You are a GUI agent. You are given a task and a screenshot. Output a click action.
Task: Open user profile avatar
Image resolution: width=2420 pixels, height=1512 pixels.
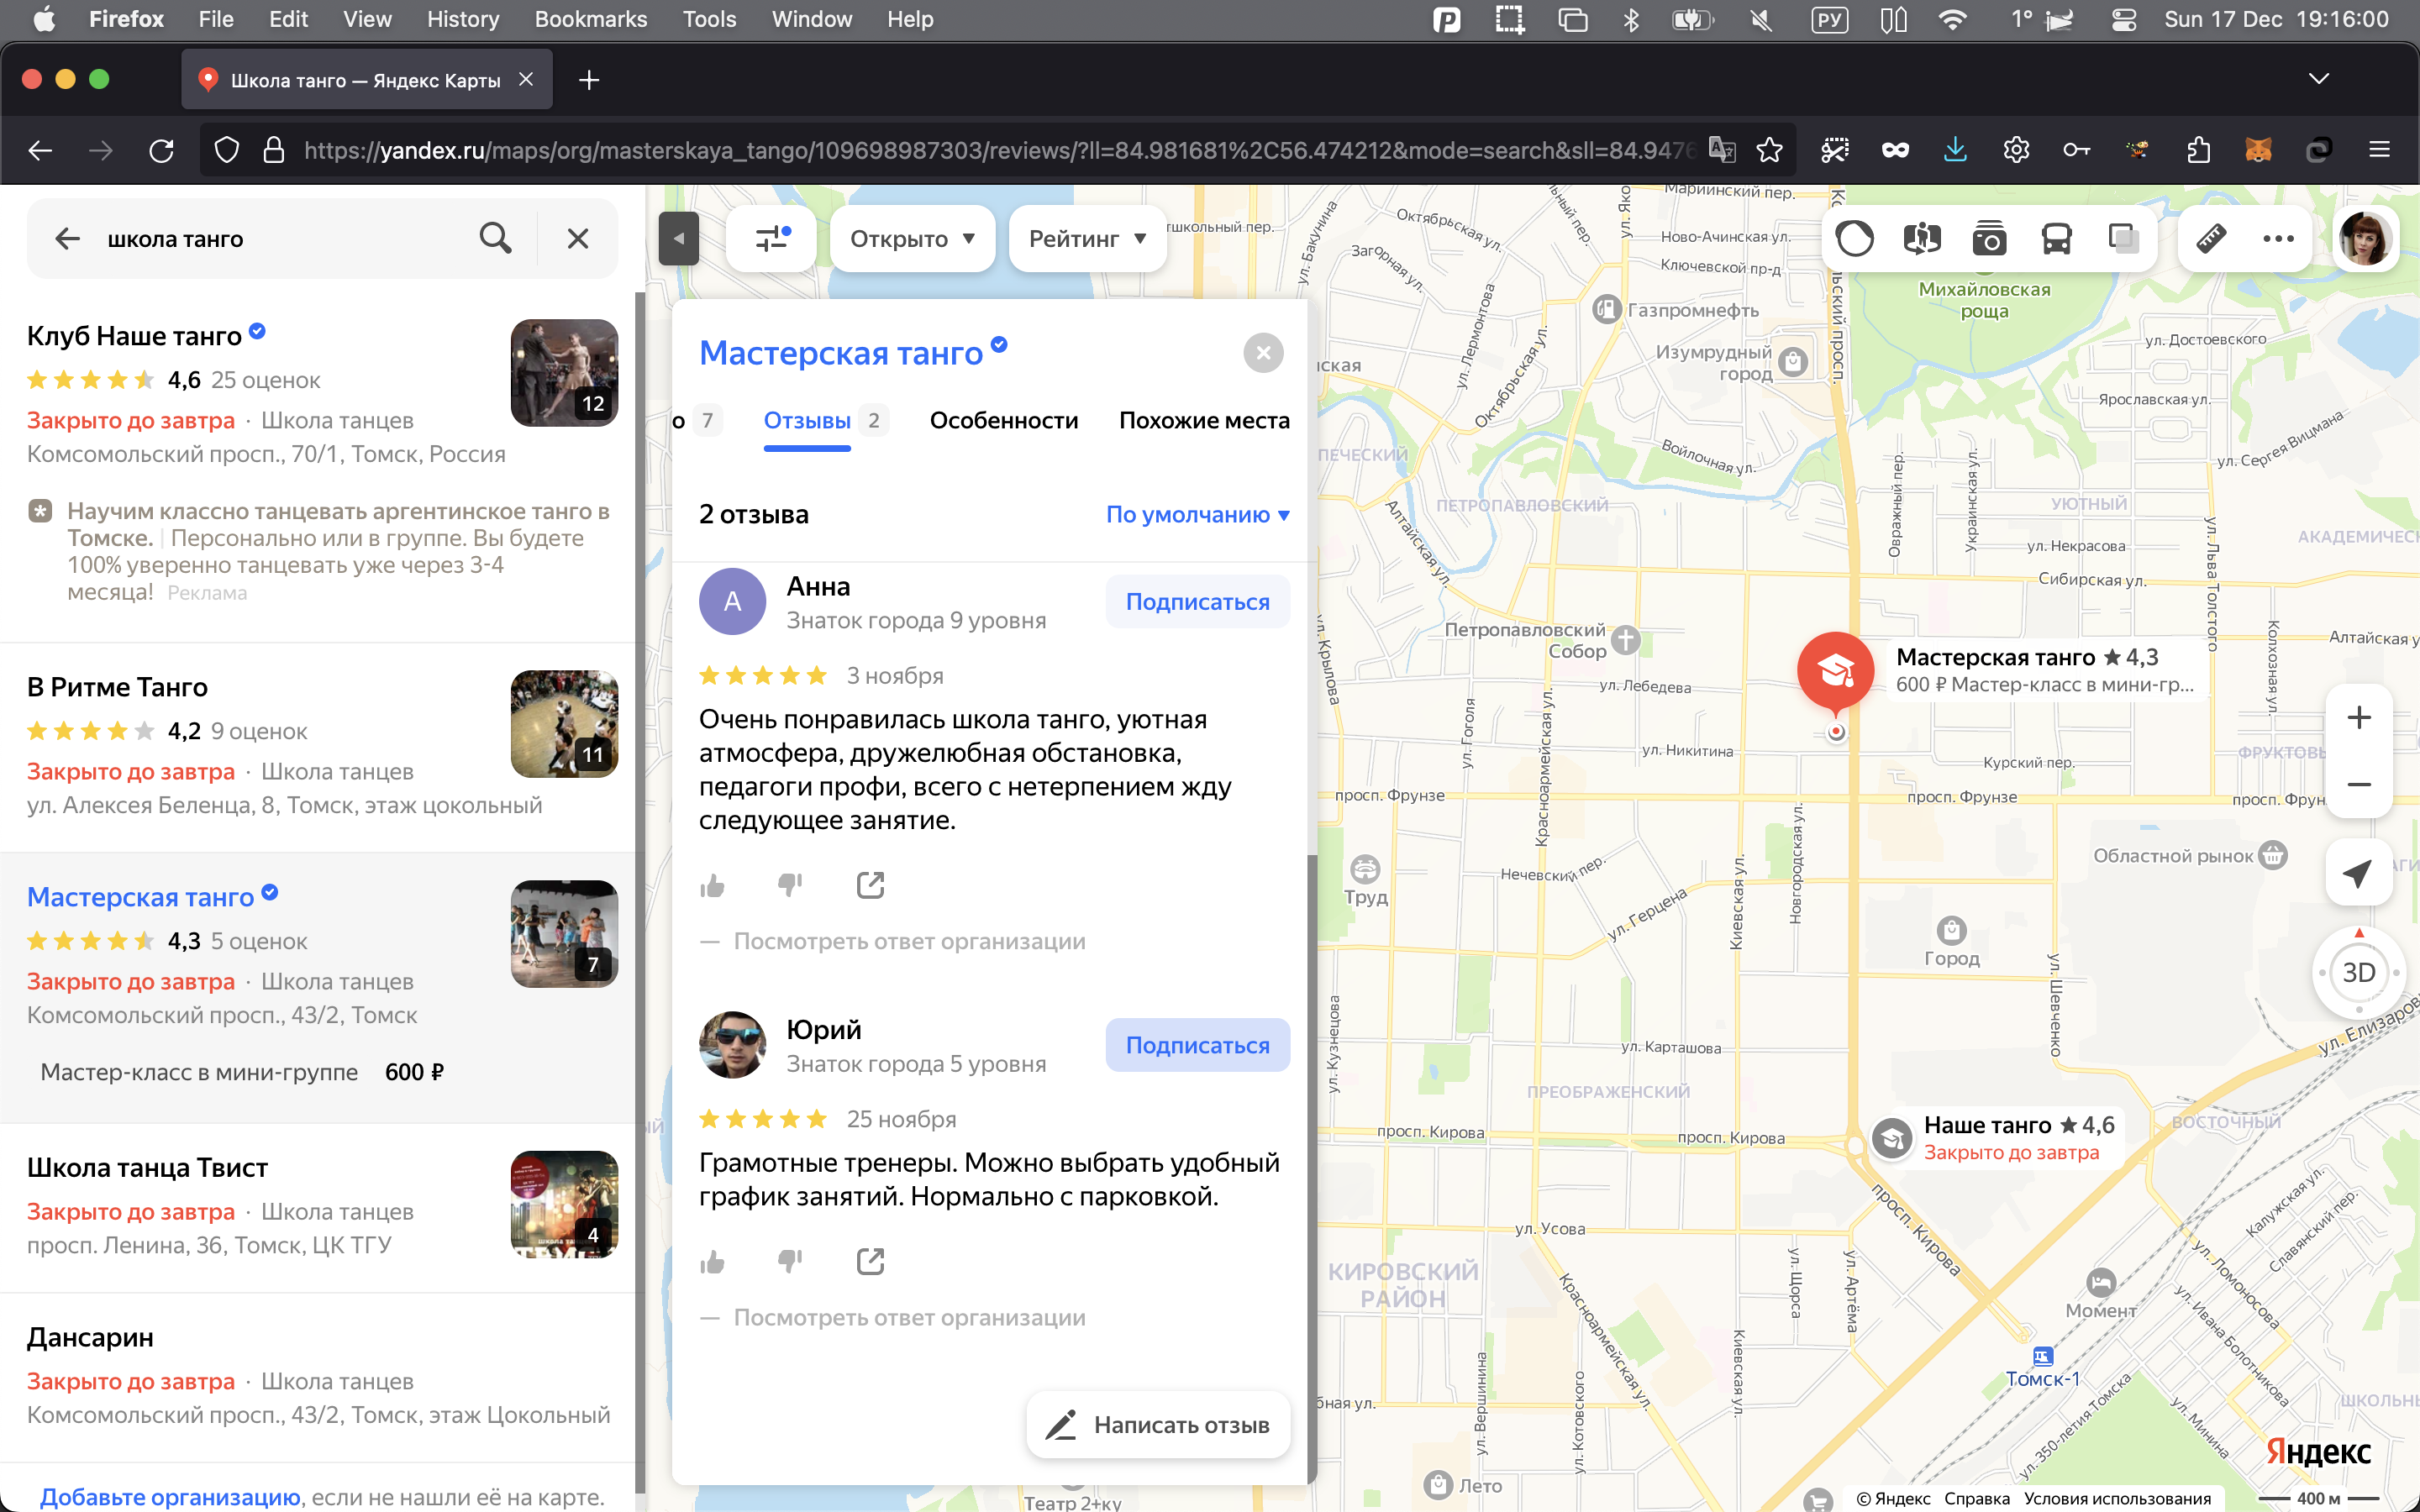[x=2365, y=239]
